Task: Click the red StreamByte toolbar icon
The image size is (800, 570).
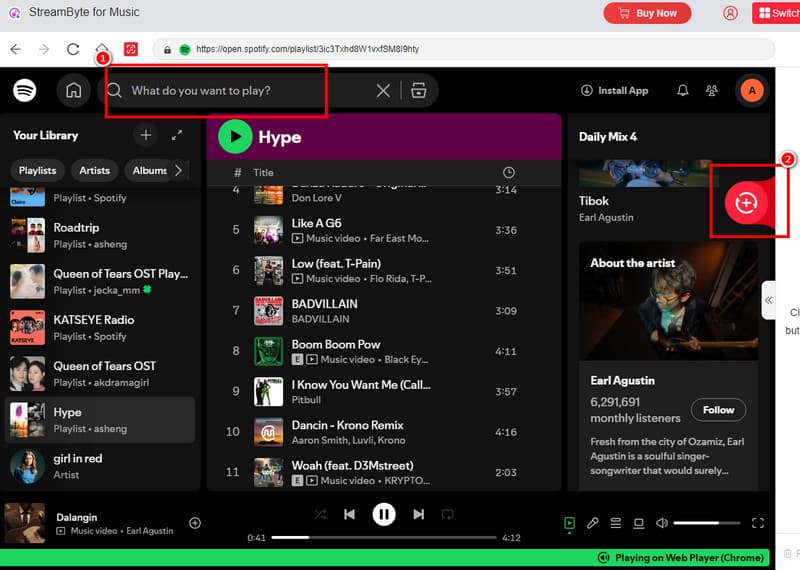Action: coord(131,49)
